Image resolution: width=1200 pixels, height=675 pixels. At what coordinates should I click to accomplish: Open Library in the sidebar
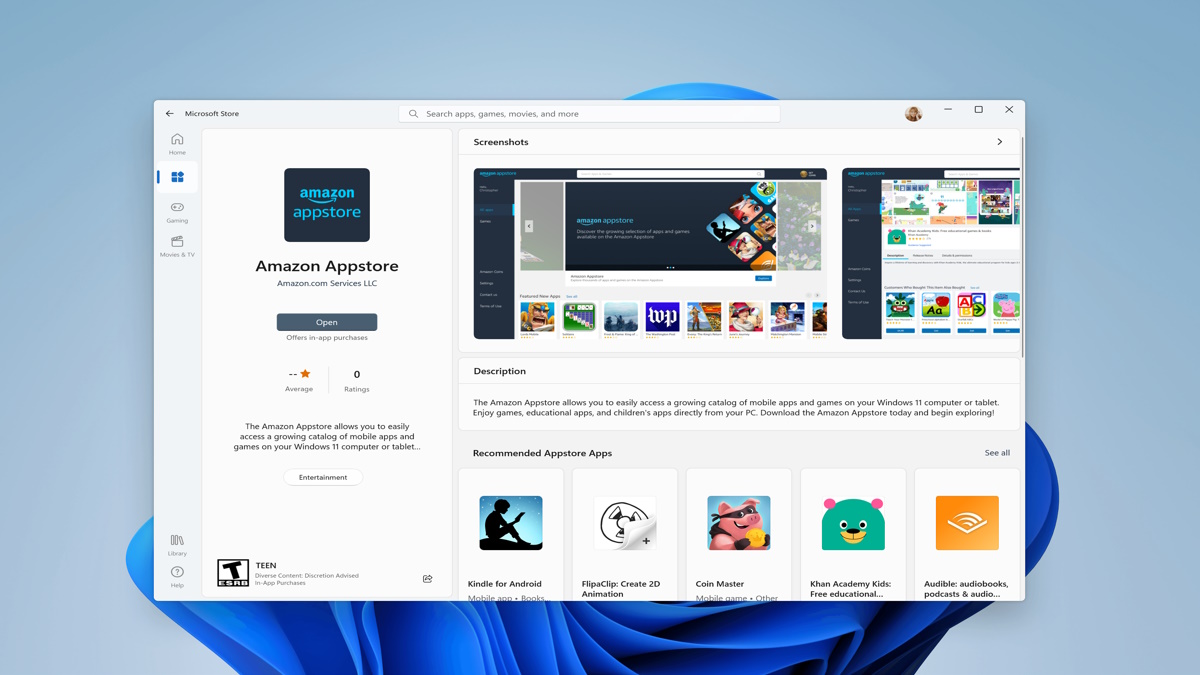(177, 545)
